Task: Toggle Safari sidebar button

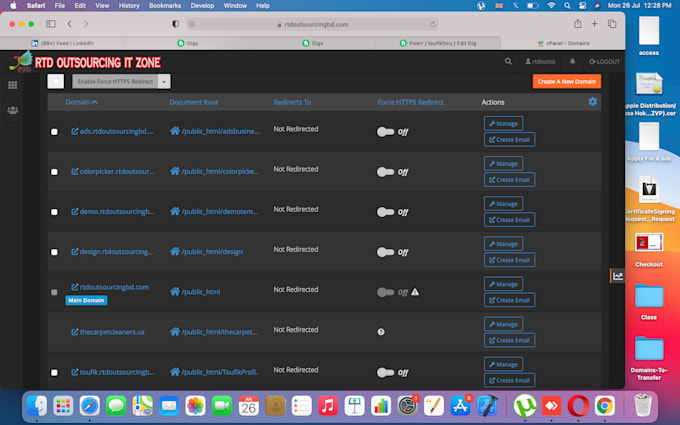Action: pyautogui.click(x=51, y=24)
